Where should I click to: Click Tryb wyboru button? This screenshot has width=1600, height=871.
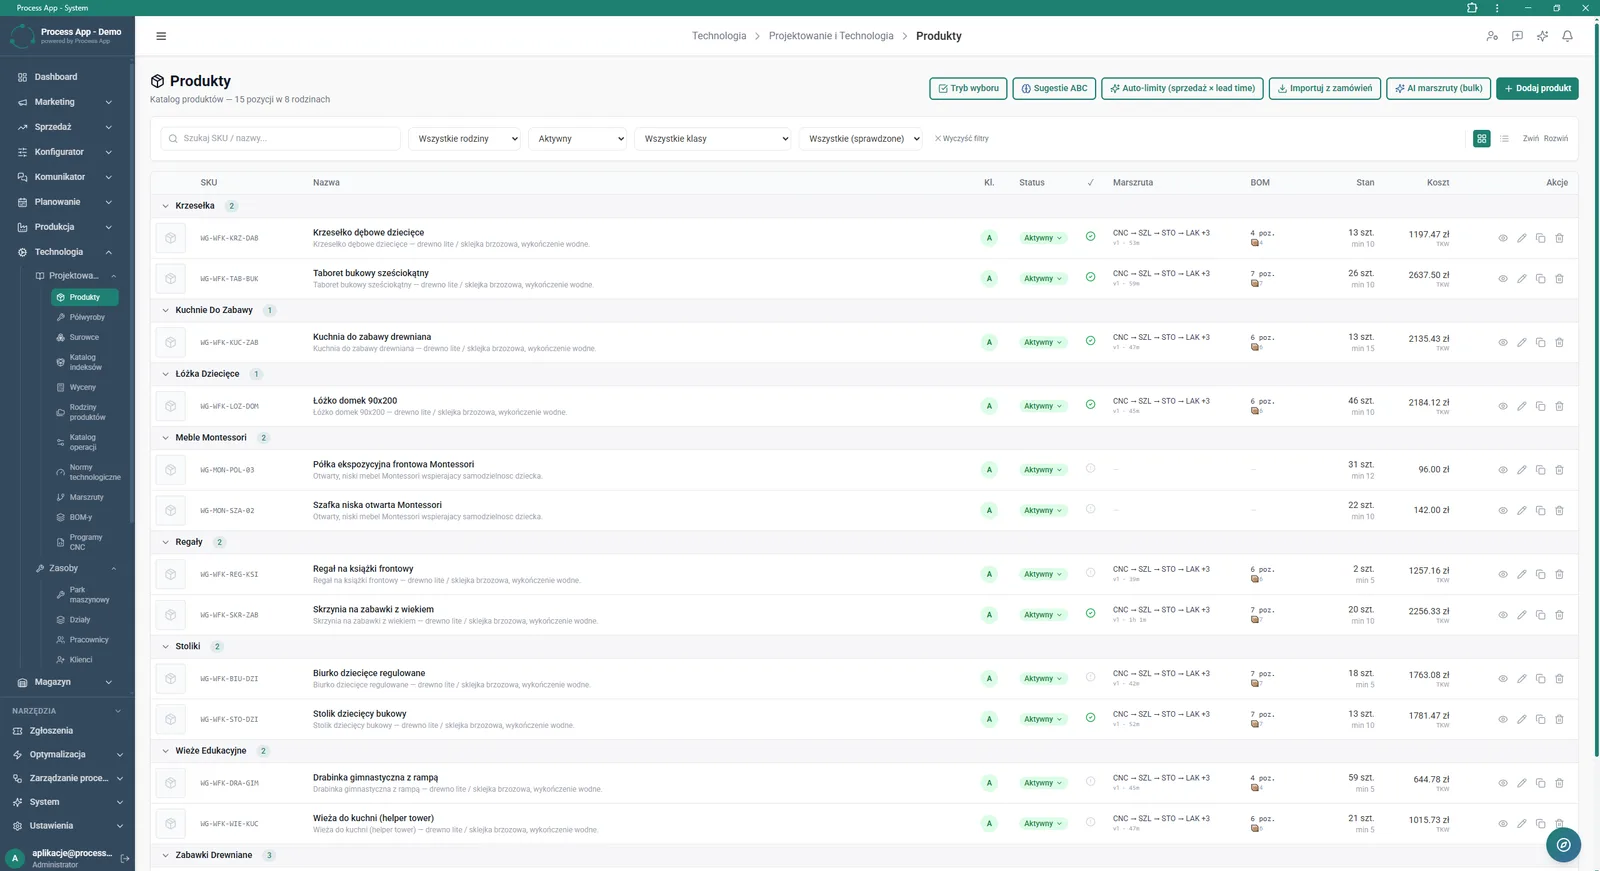(968, 88)
